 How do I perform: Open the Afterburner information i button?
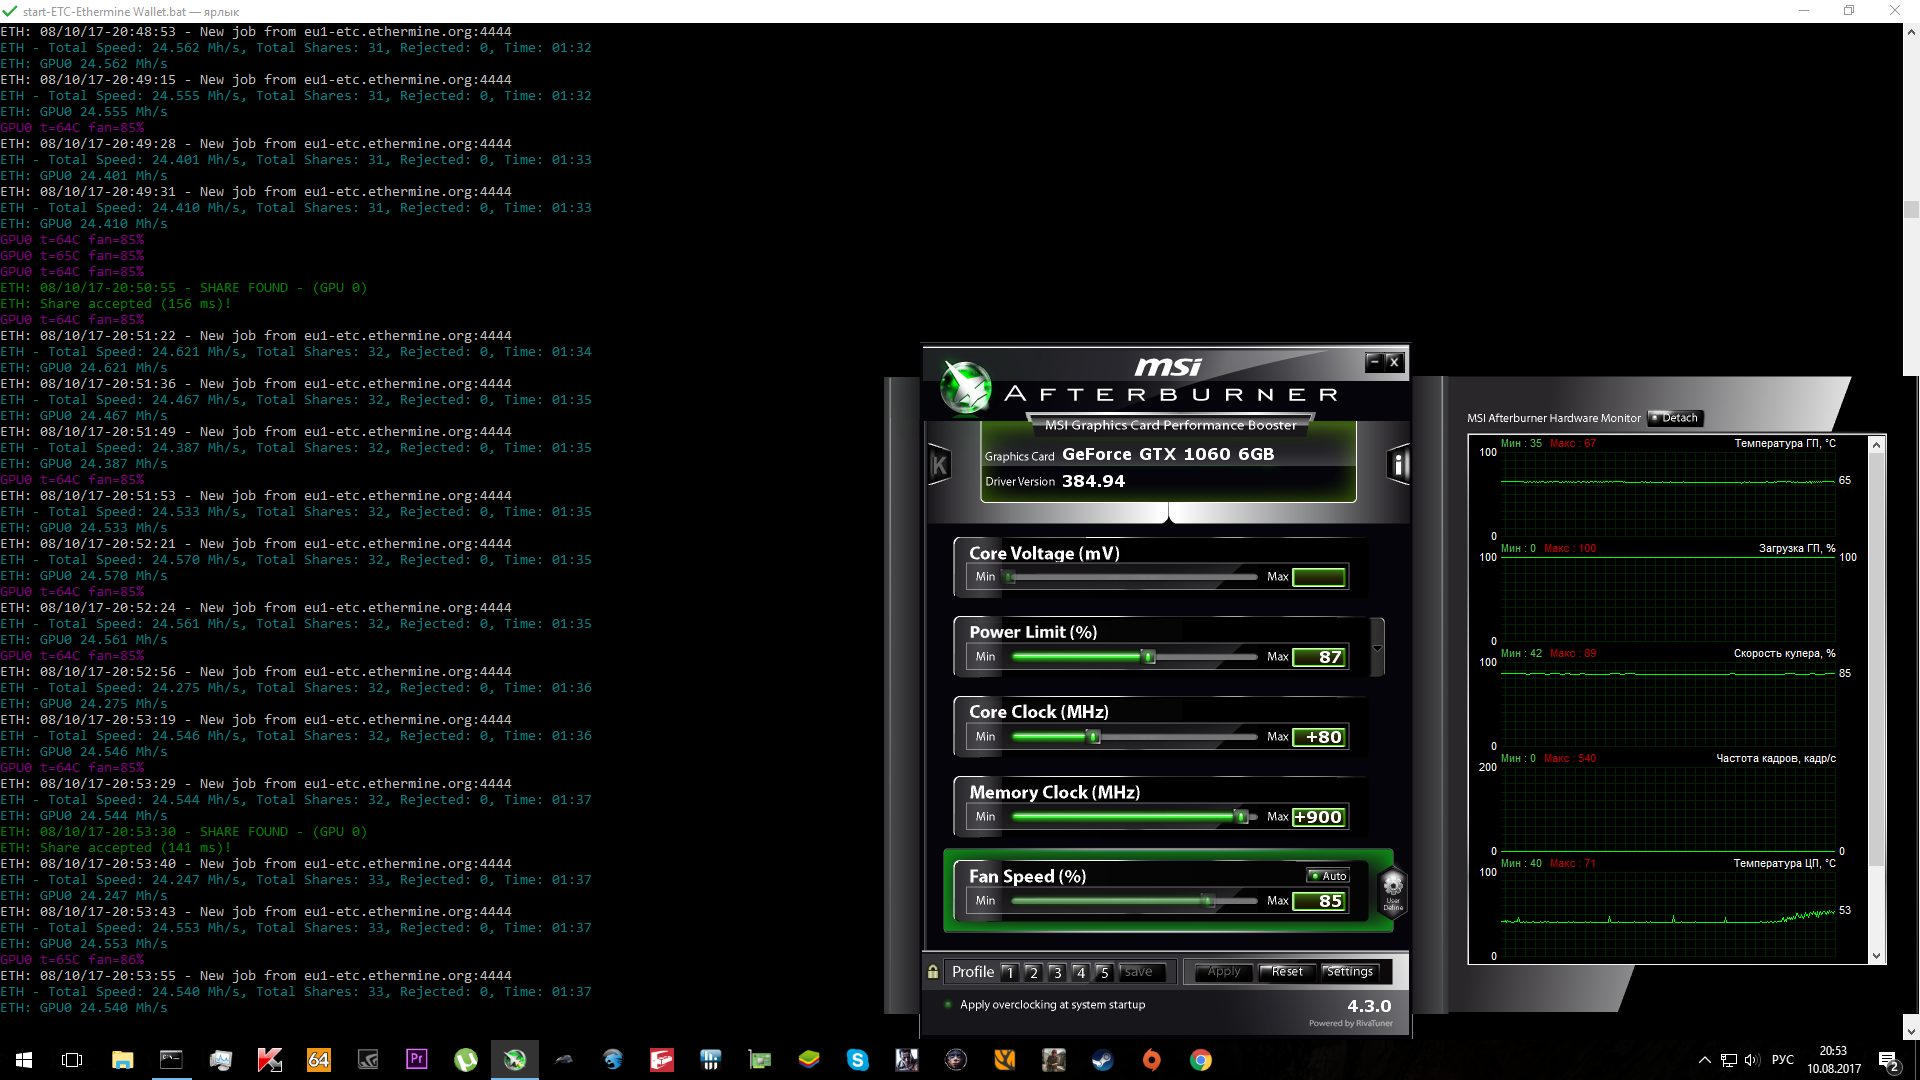point(1398,464)
